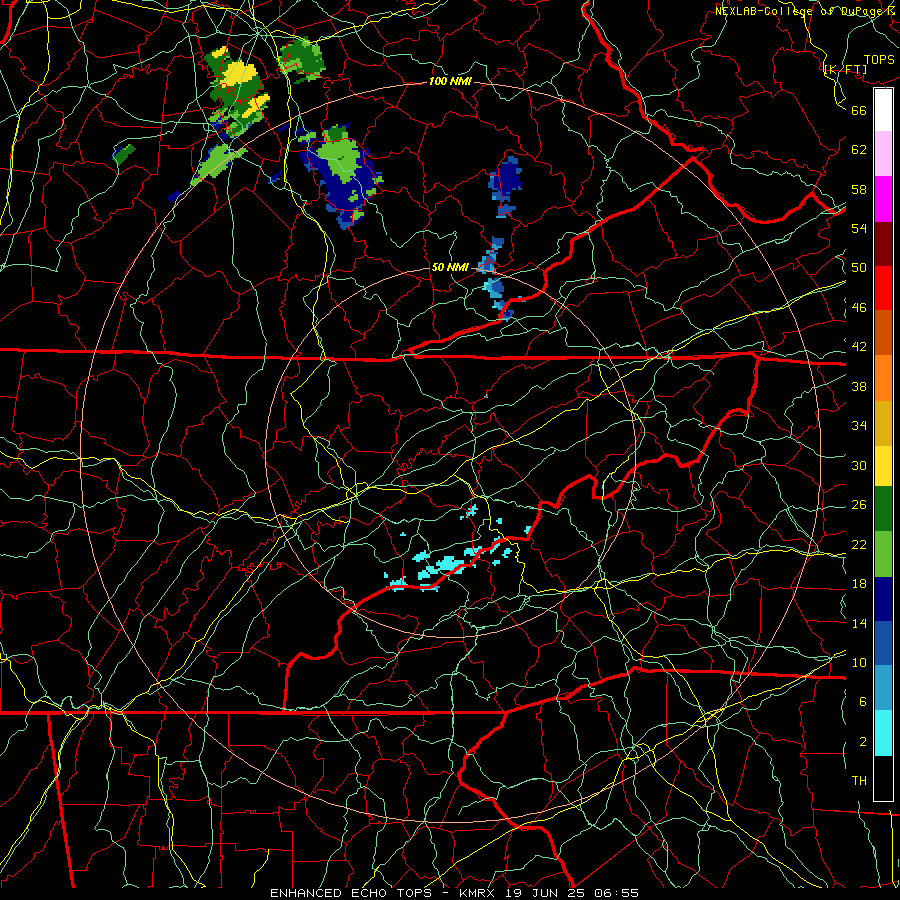This screenshot has width=900, height=900.
Task: Click the legend value 18
Action: point(859,584)
